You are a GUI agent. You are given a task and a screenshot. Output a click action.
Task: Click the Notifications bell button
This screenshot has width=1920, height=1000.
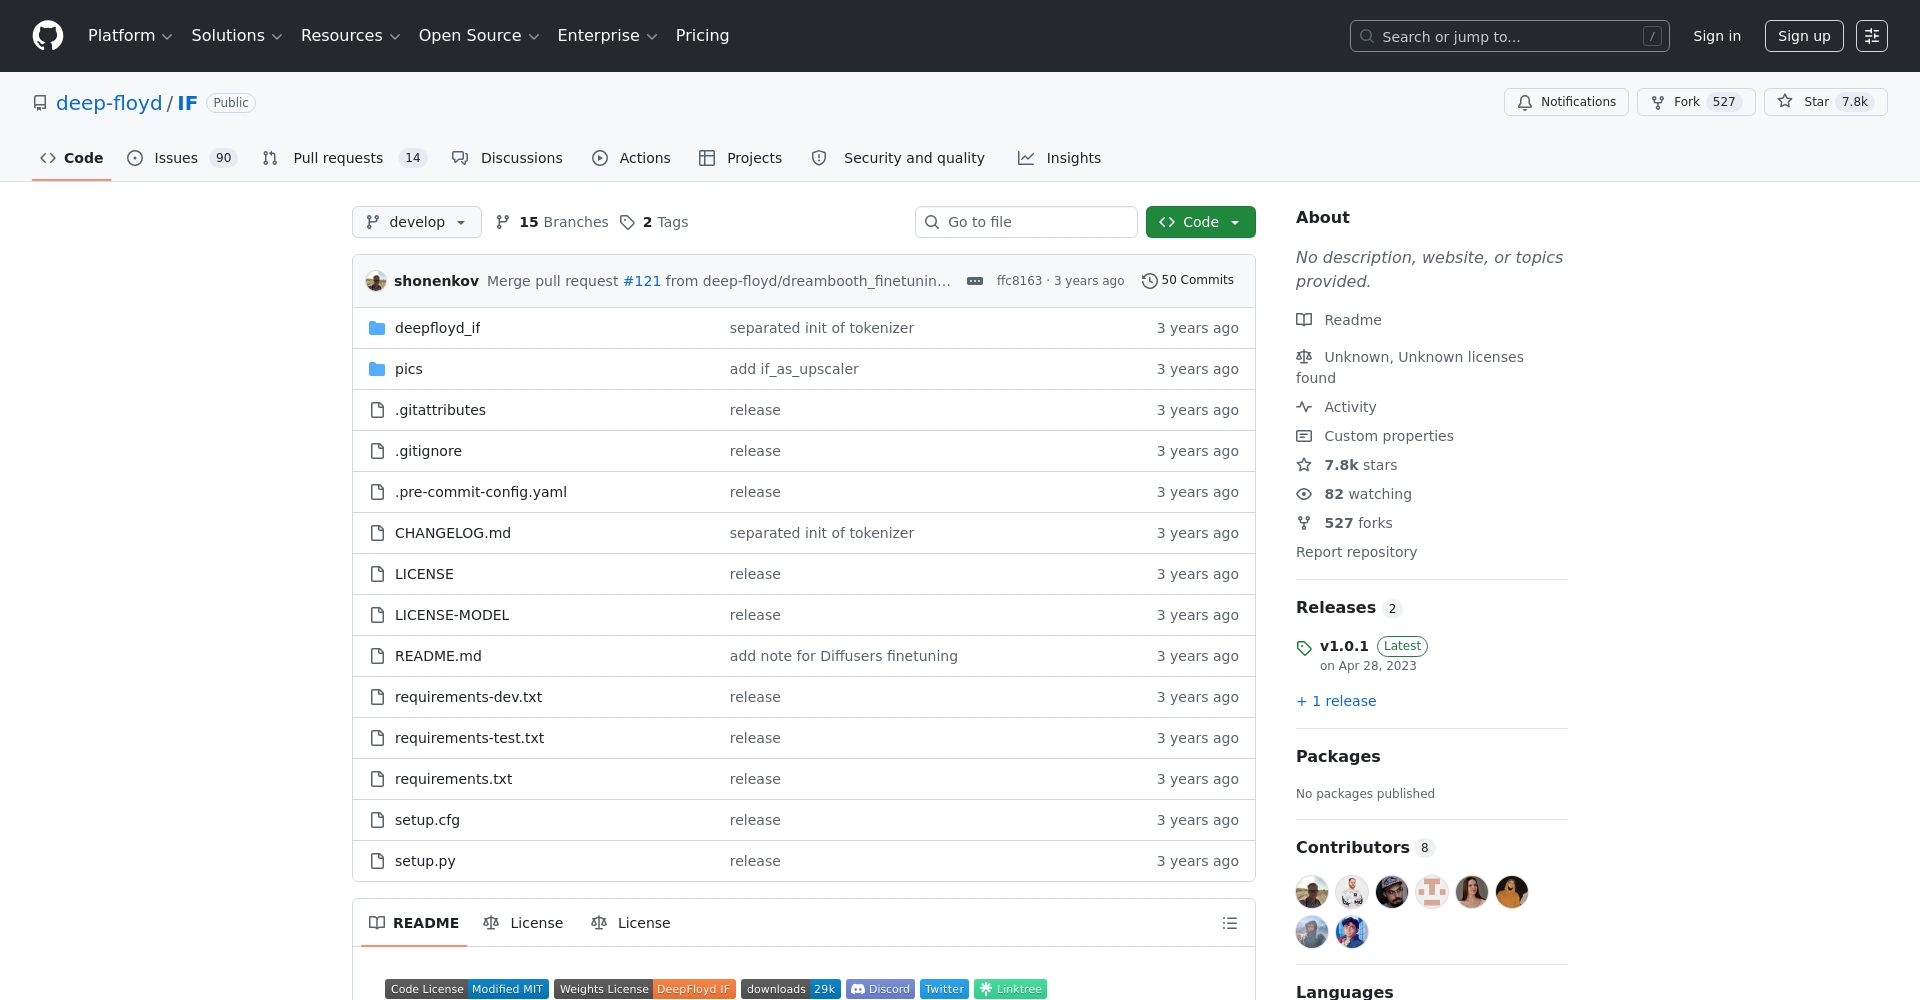pyautogui.click(x=1566, y=102)
